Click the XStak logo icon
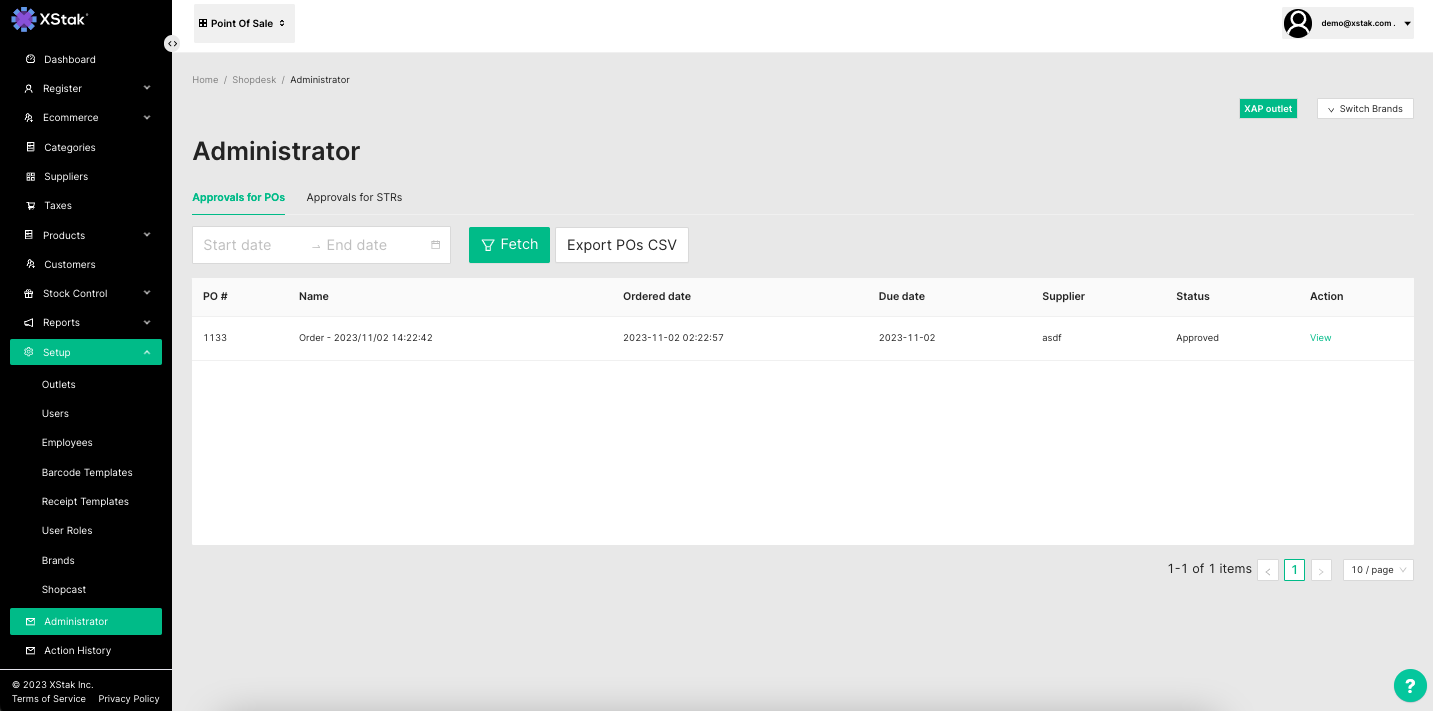This screenshot has width=1433, height=711. point(24,19)
